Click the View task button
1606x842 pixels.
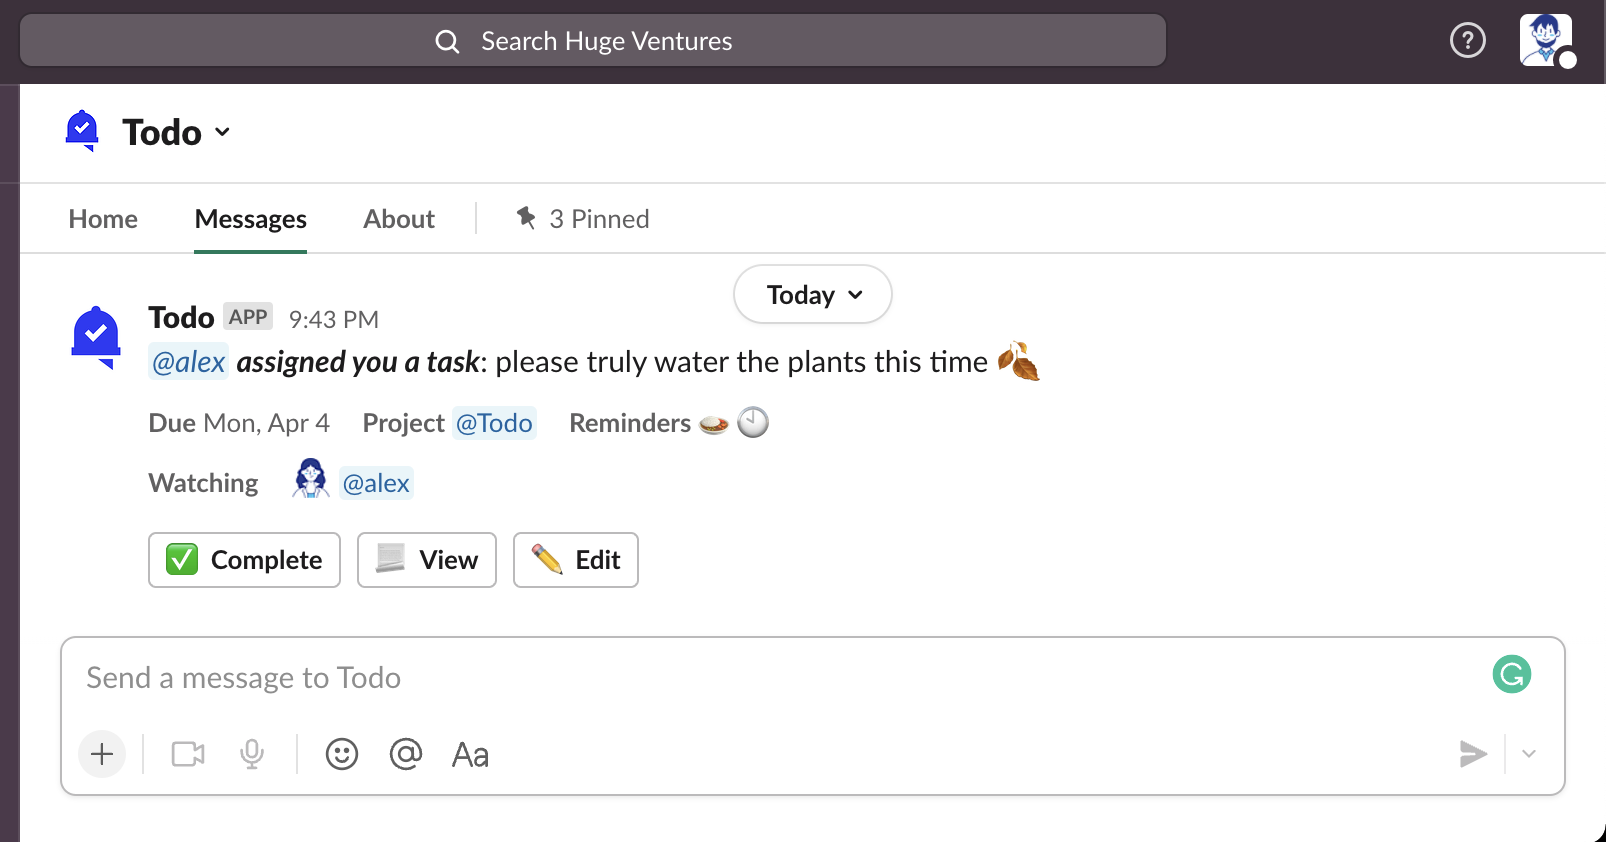[427, 560]
